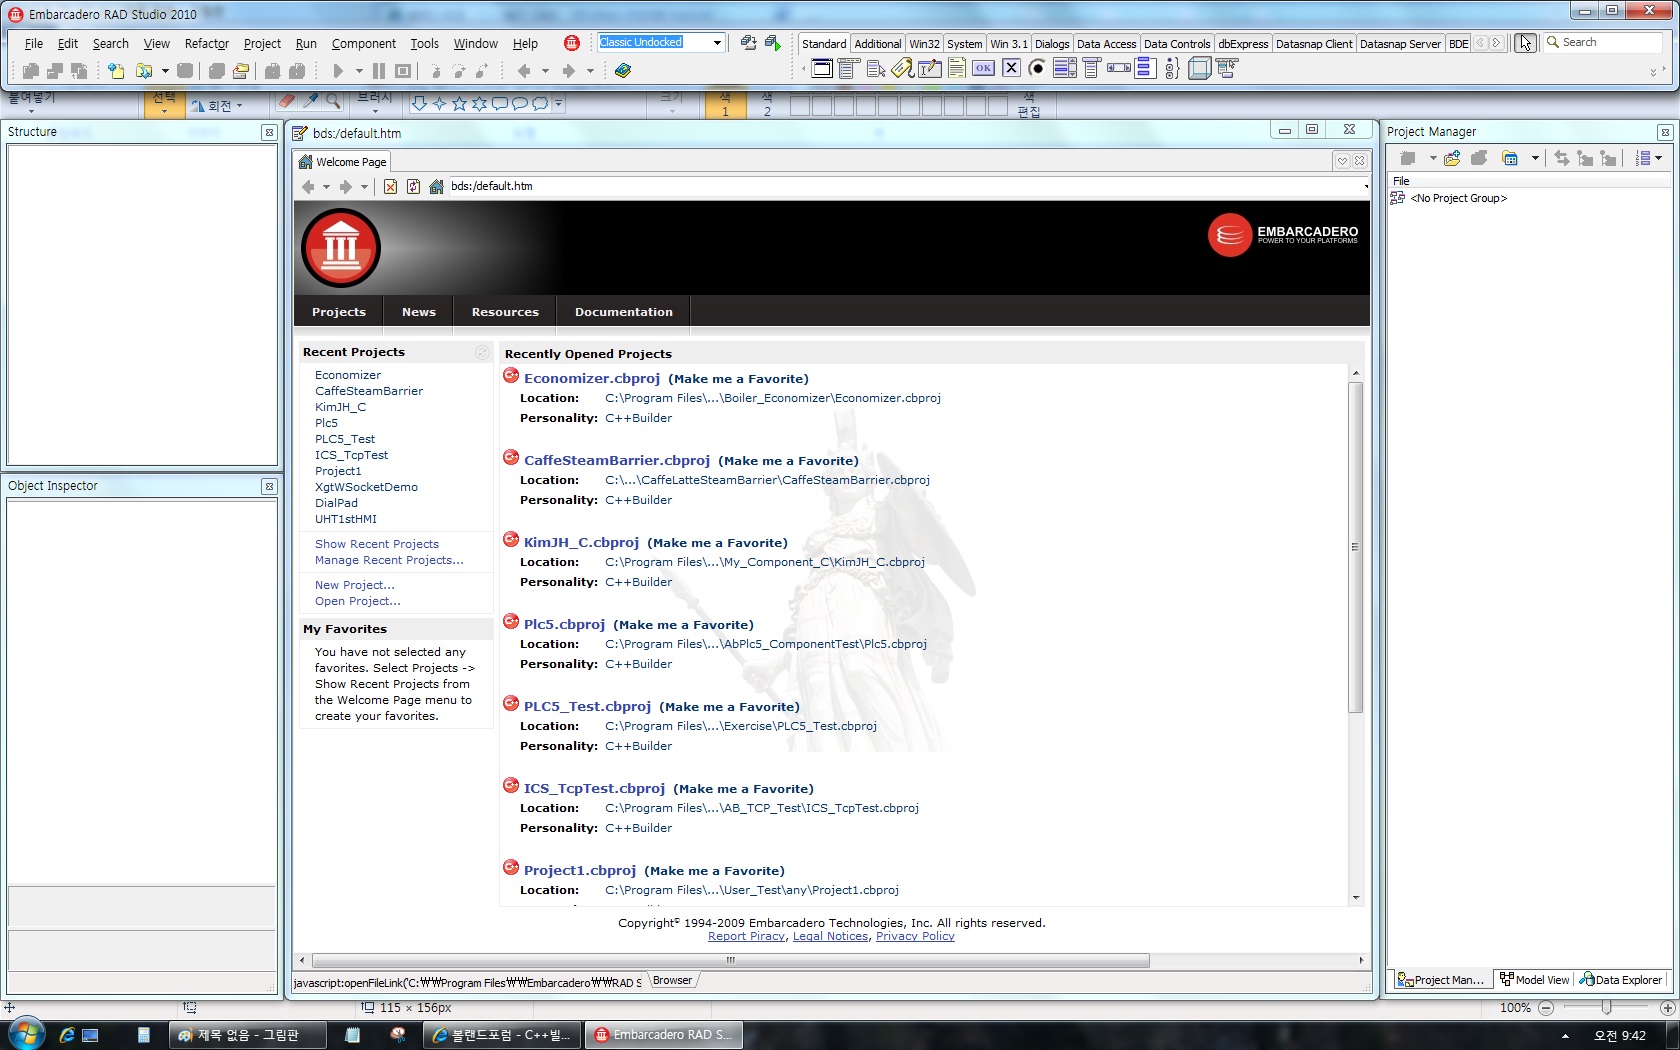
Task: Click the help book icon in toolbar
Action: click(x=623, y=71)
